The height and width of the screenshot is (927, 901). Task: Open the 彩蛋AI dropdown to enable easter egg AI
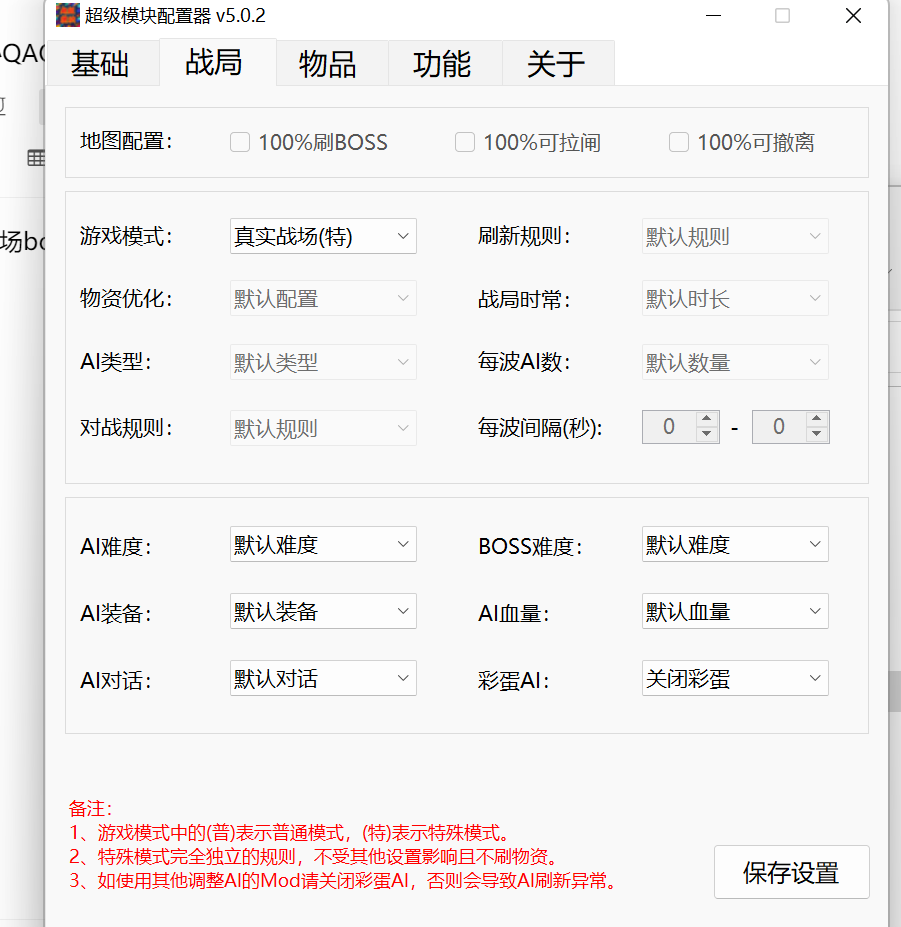734,678
